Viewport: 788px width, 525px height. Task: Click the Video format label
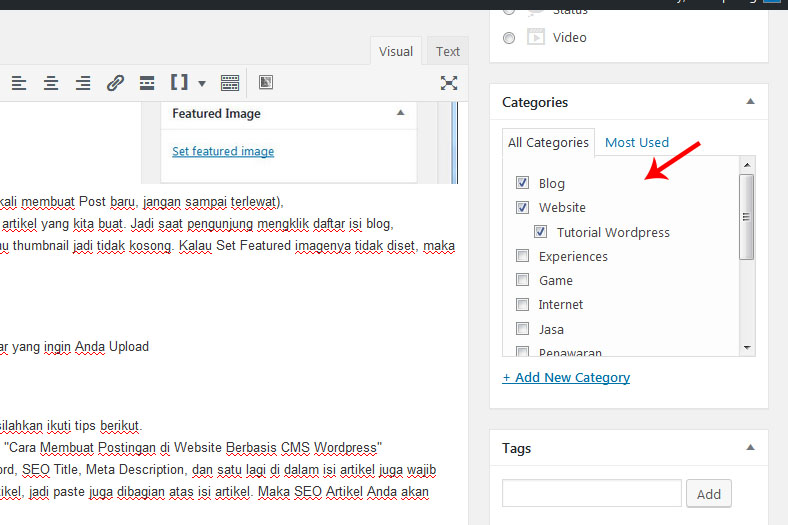coord(569,38)
